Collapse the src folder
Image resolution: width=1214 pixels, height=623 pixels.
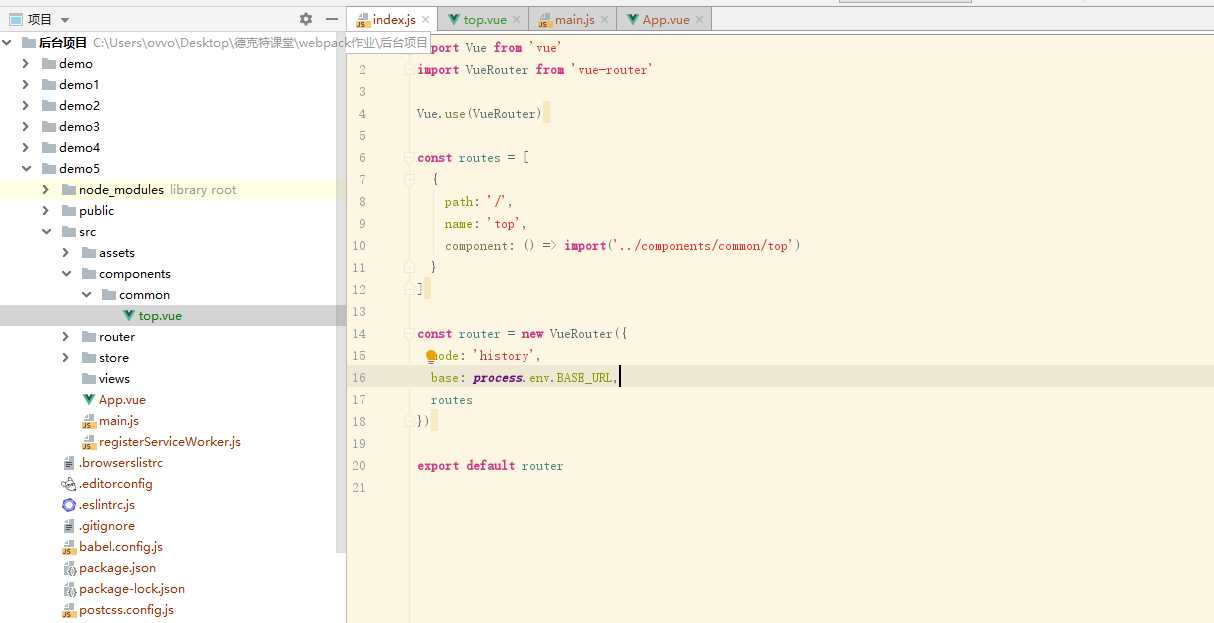(46, 232)
